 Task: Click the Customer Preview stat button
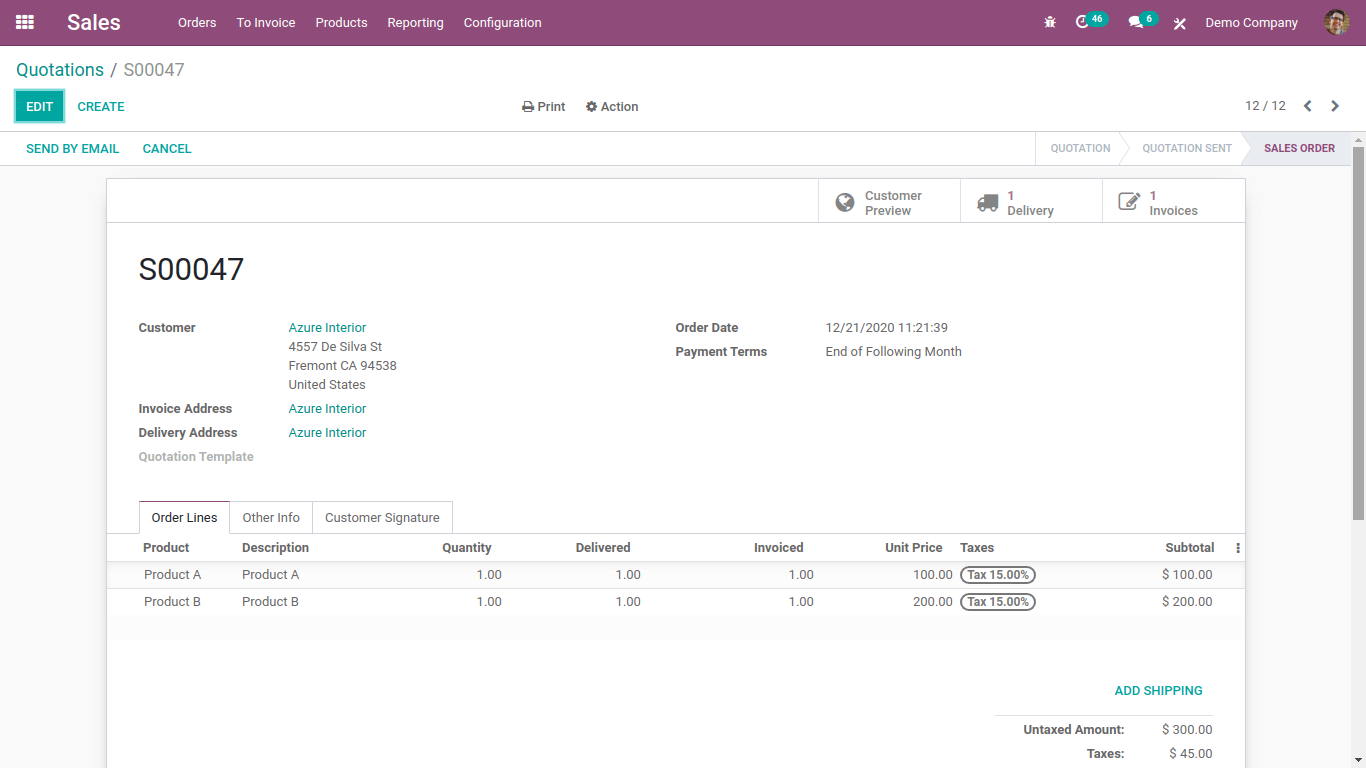coord(889,201)
